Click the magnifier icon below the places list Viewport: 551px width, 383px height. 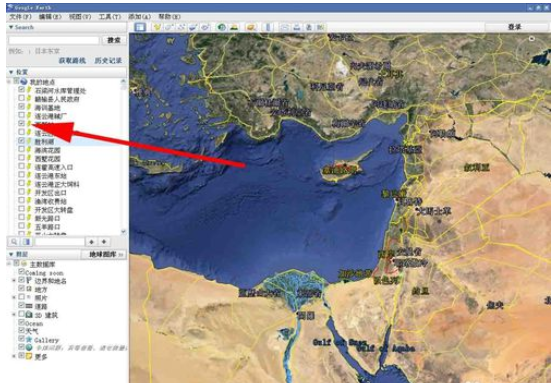(14, 242)
